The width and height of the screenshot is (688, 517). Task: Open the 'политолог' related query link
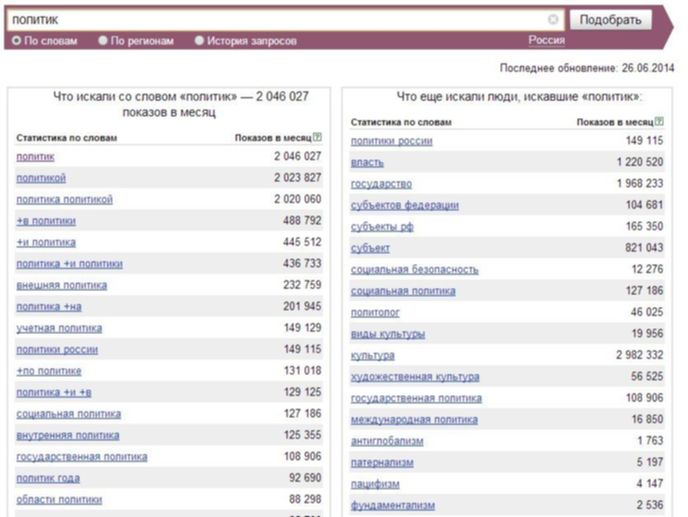tap(375, 312)
